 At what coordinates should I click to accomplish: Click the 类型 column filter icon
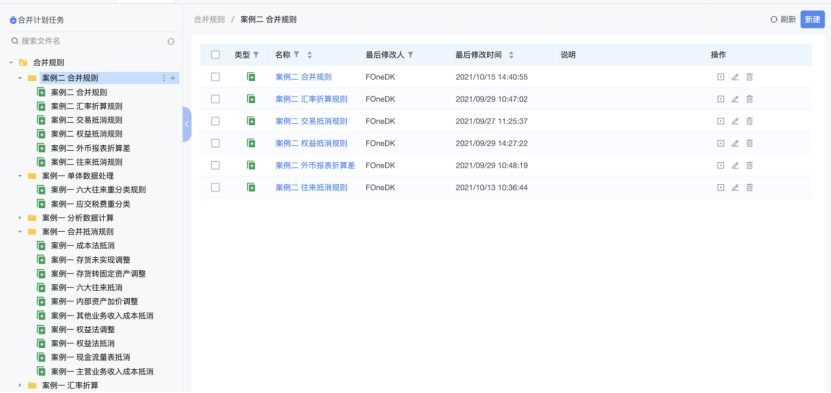pos(257,55)
